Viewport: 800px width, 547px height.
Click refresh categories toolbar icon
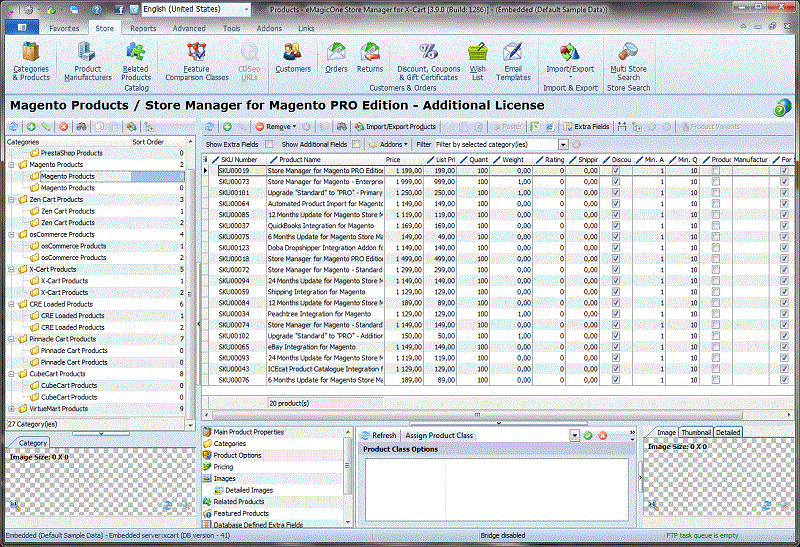tap(14, 127)
